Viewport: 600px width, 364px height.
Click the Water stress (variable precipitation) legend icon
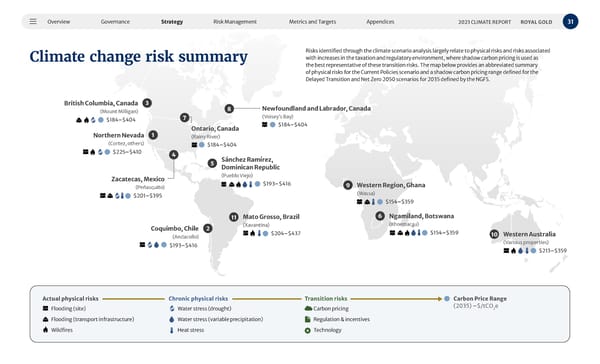[172, 319]
